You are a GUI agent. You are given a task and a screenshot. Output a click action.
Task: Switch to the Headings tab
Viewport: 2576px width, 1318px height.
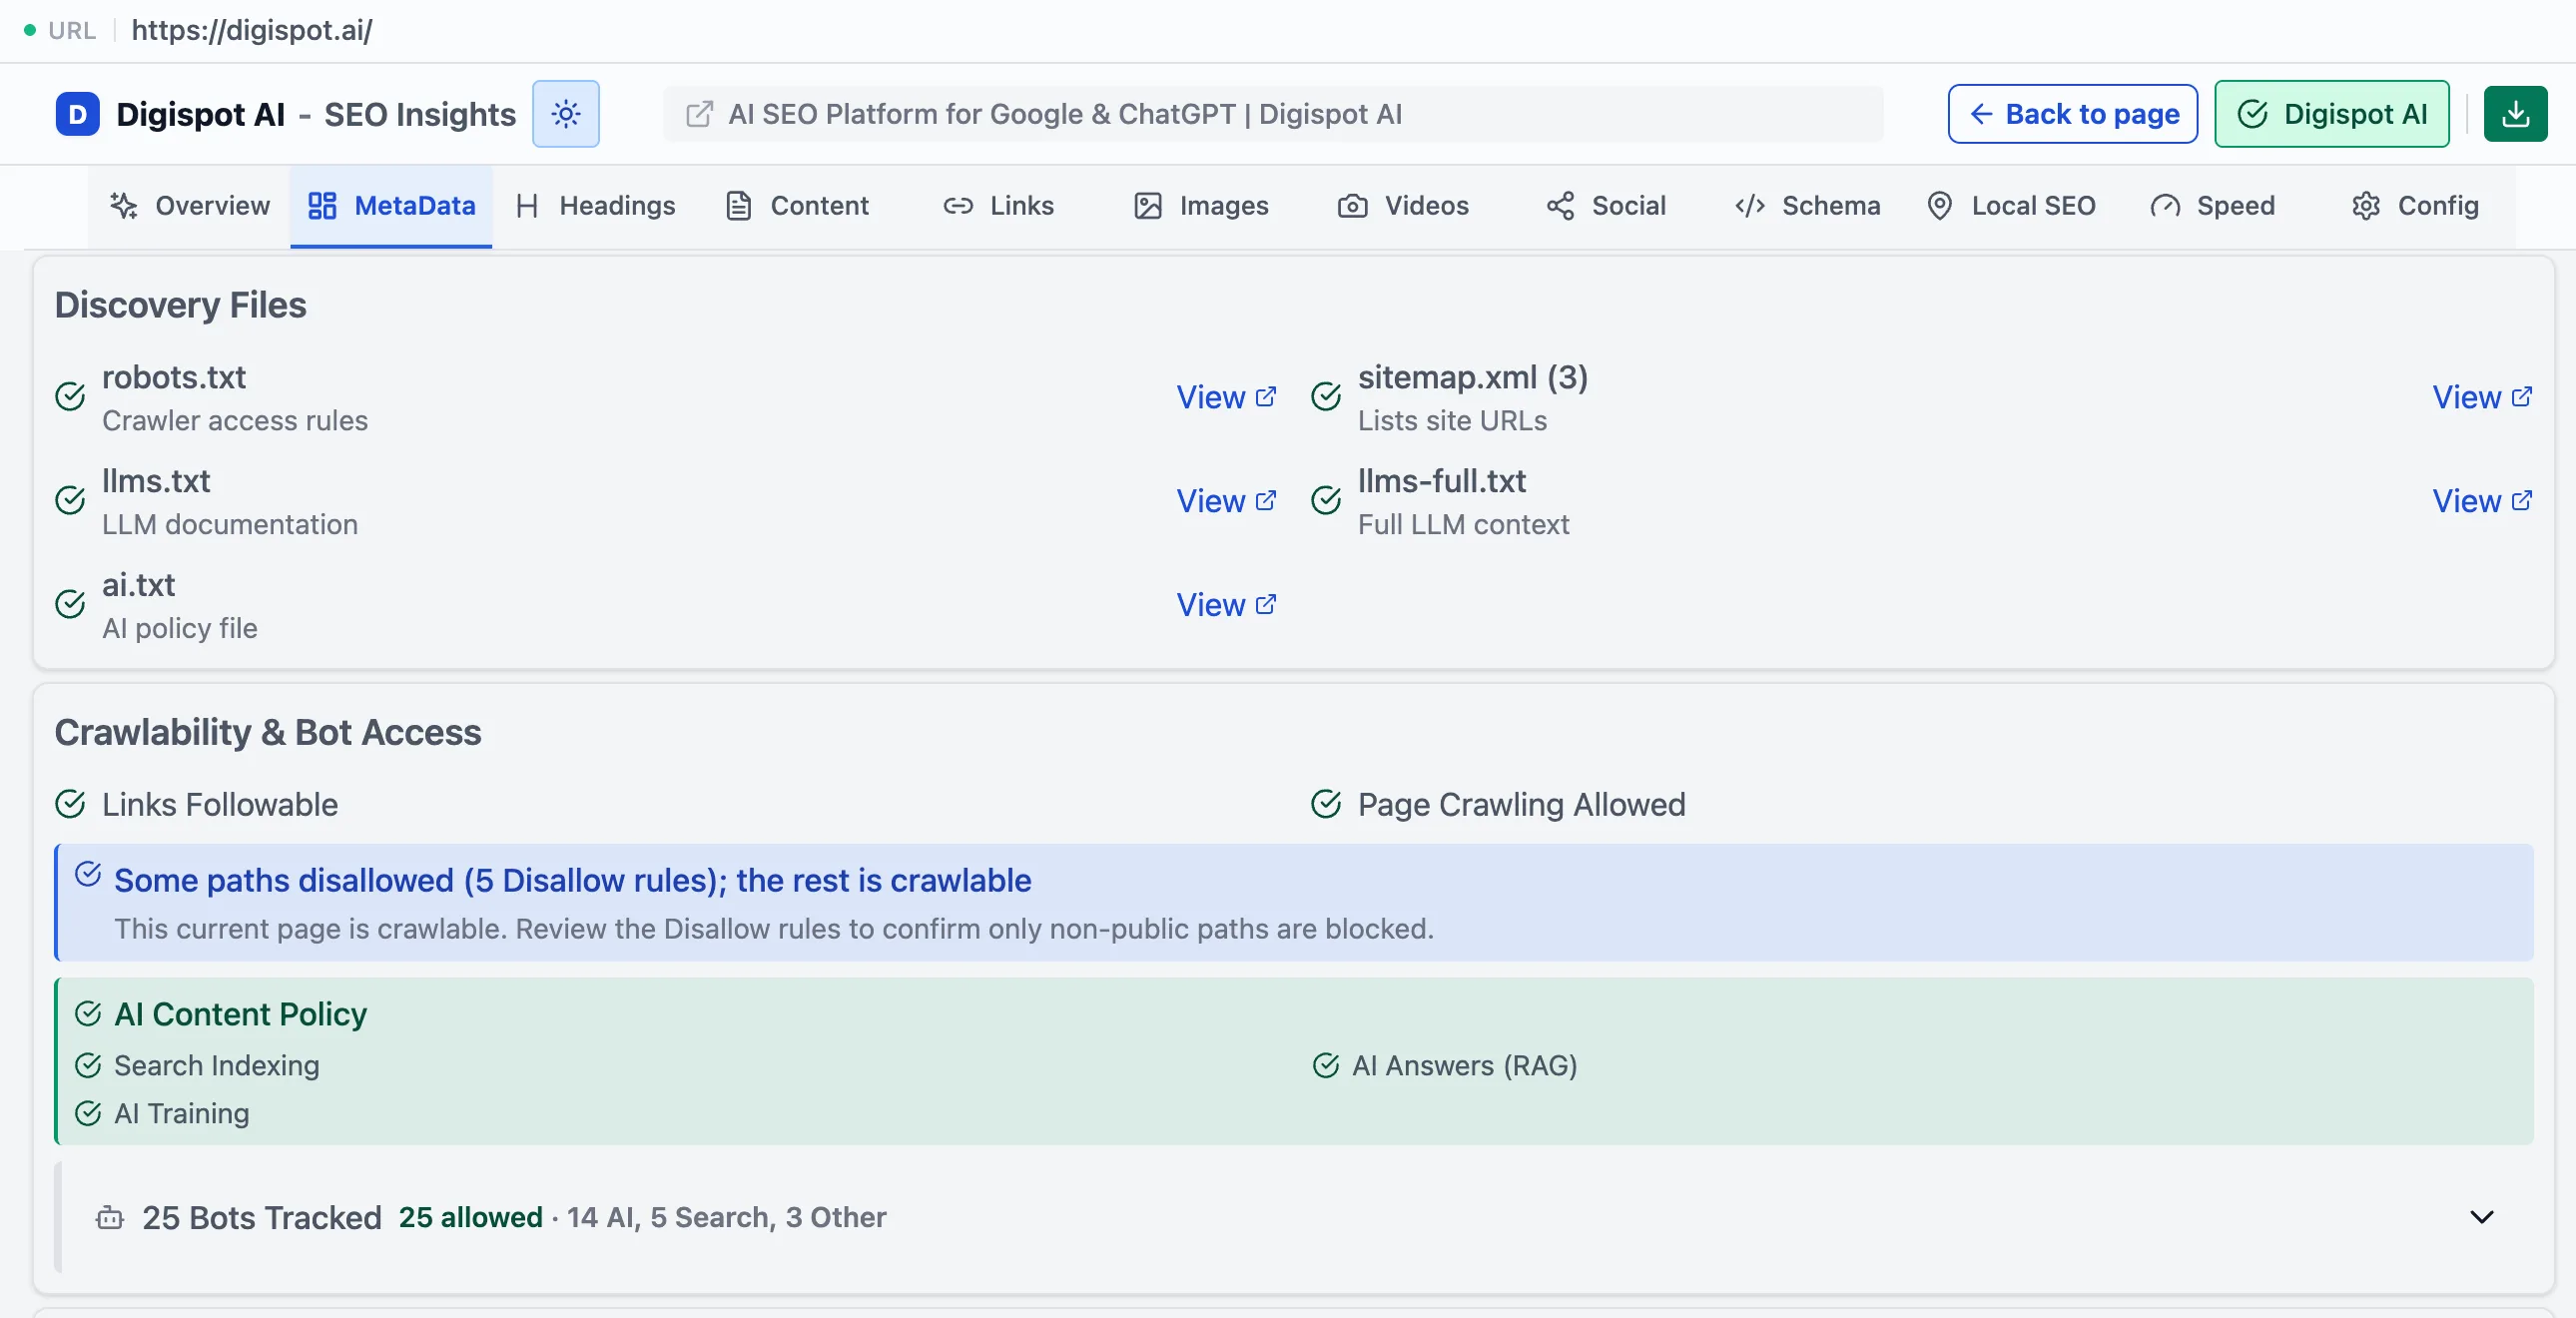pyautogui.click(x=596, y=206)
